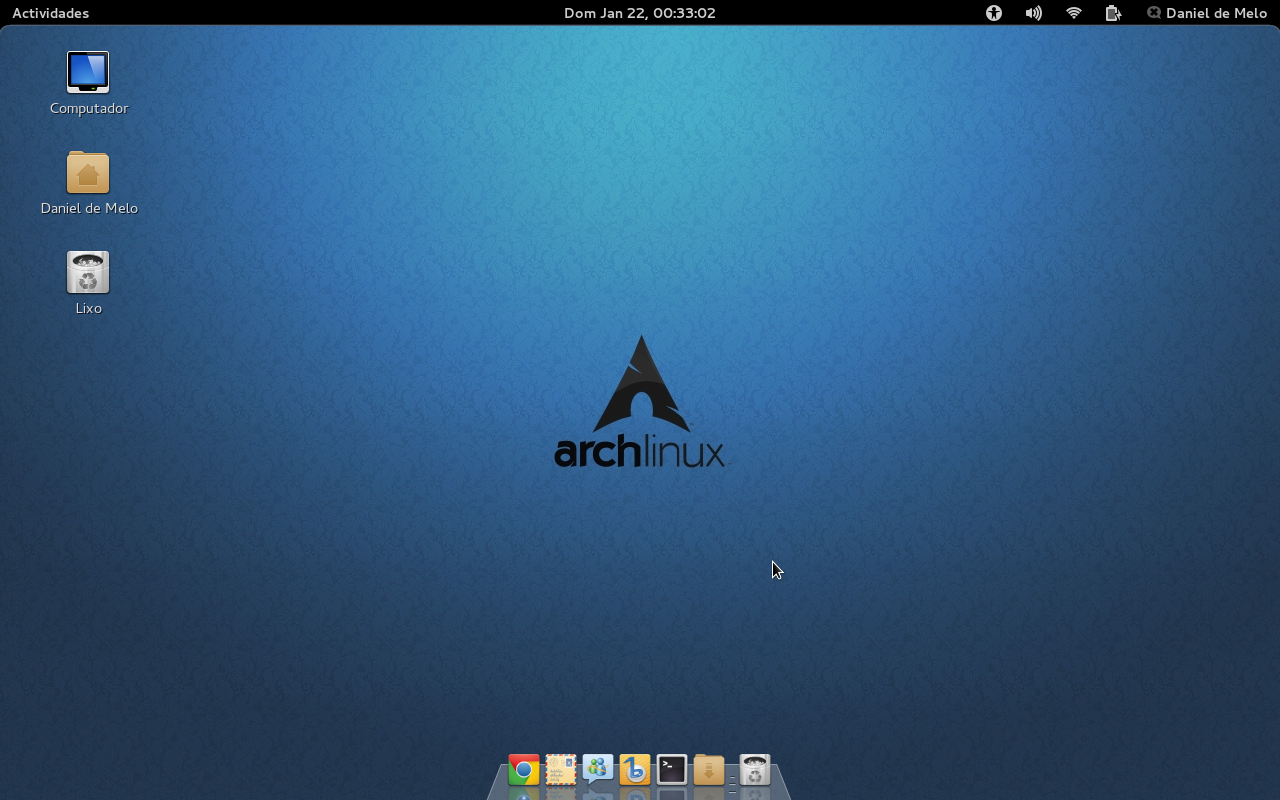Launch the mail envelope app in dock
The image size is (1280, 800).
point(561,770)
